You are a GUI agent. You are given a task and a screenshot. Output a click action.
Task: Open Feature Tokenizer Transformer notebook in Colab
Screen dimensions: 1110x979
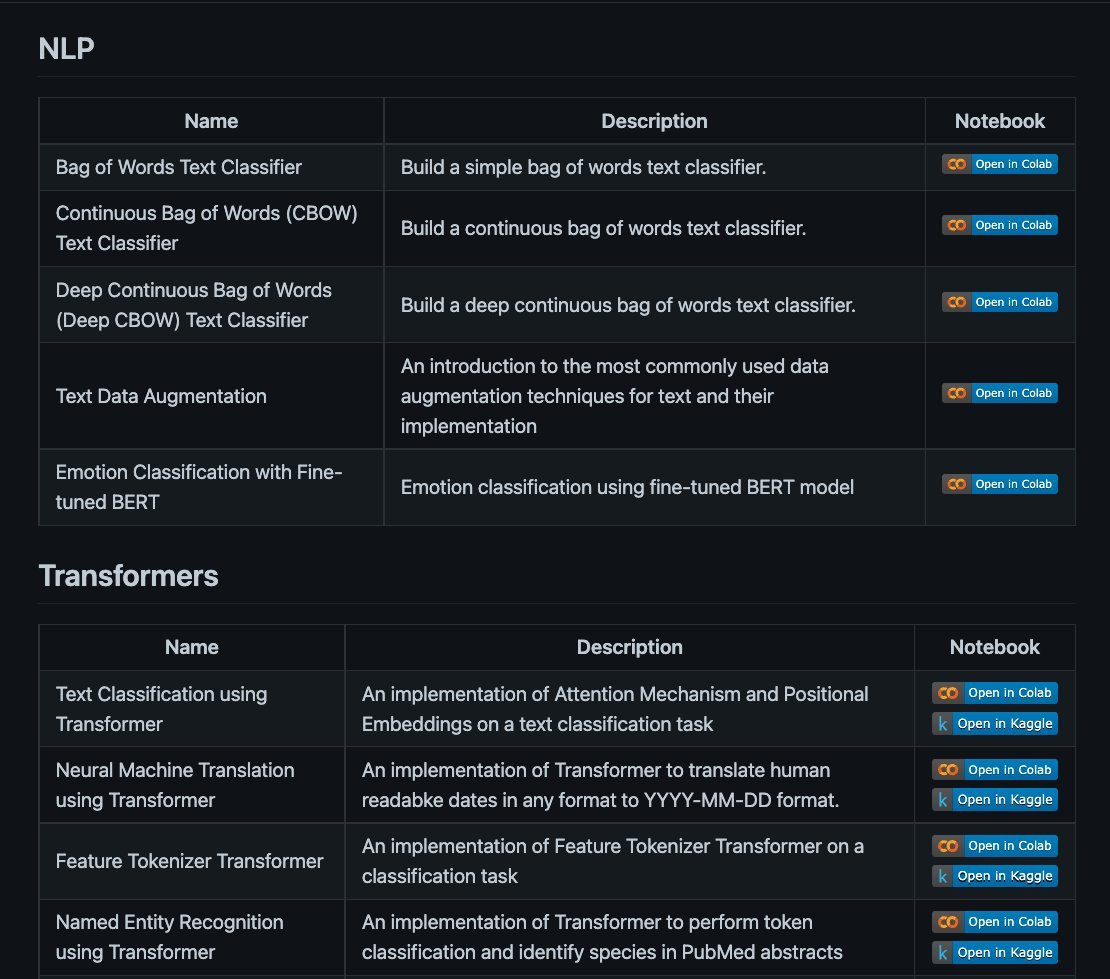[995, 845]
